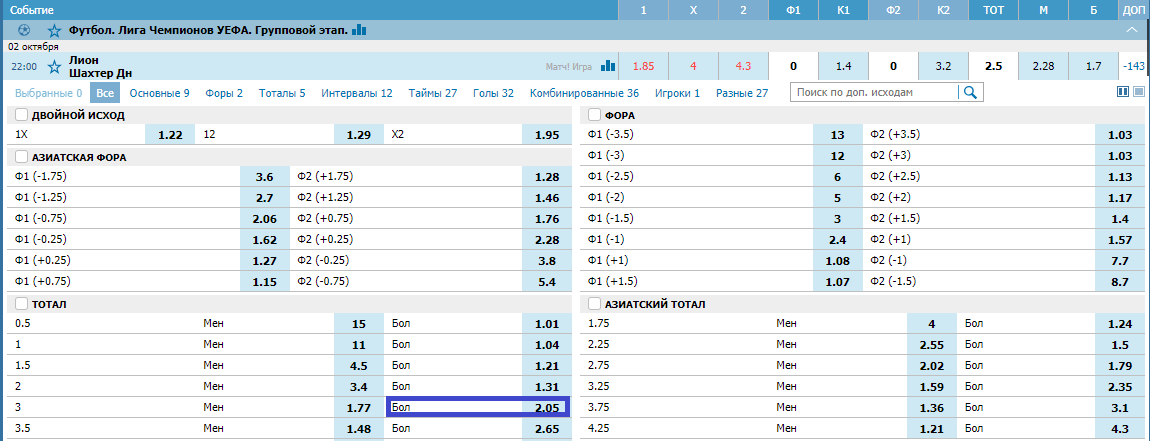Choose Asian handicap Ф2 (-0.75) at 5.4
The image size is (1150, 441).
(x=546, y=281)
